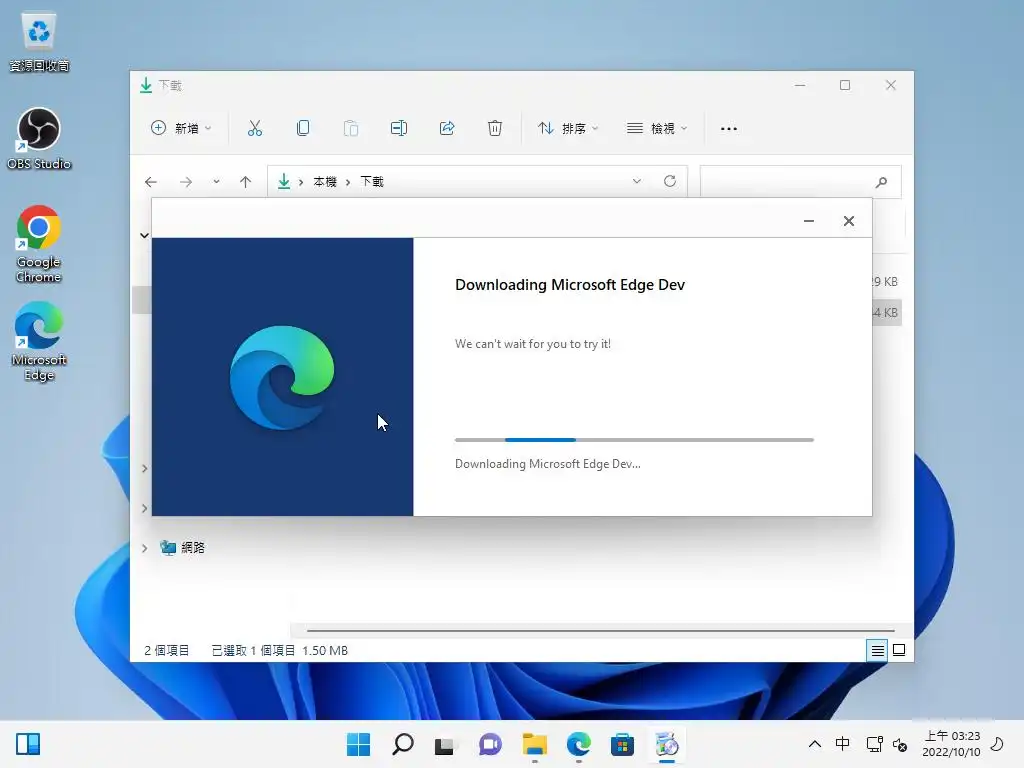
Task: Open the 新增 (New) dropdown
Action: 181,128
